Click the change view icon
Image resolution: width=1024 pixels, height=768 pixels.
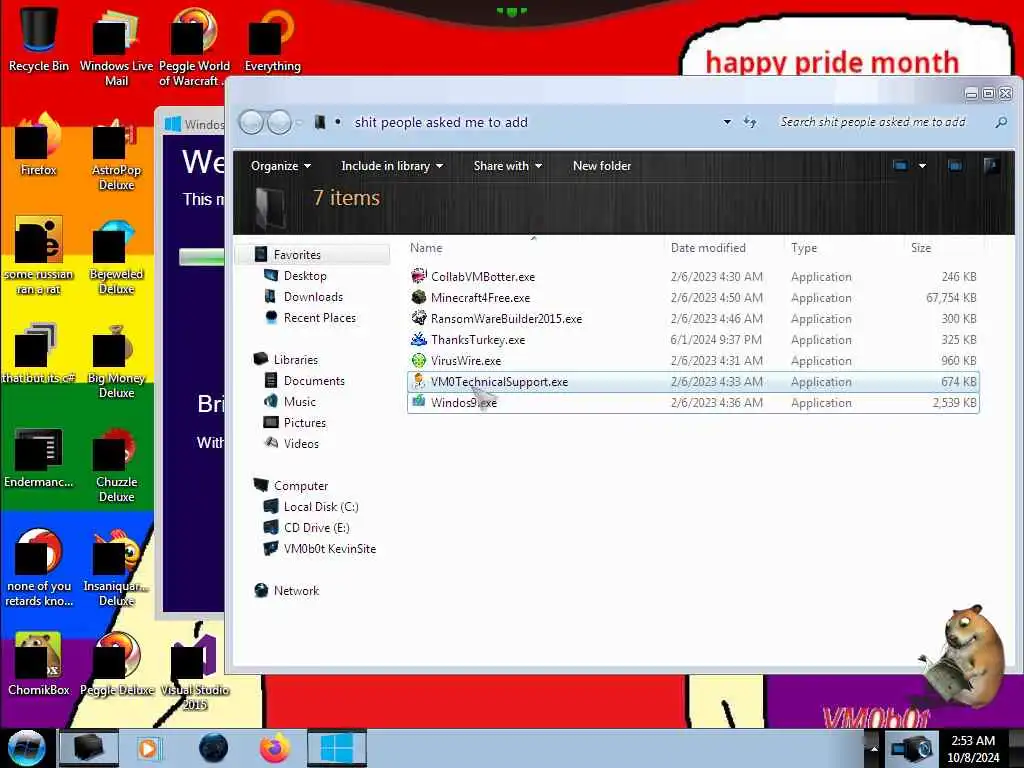tap(900, 166)
